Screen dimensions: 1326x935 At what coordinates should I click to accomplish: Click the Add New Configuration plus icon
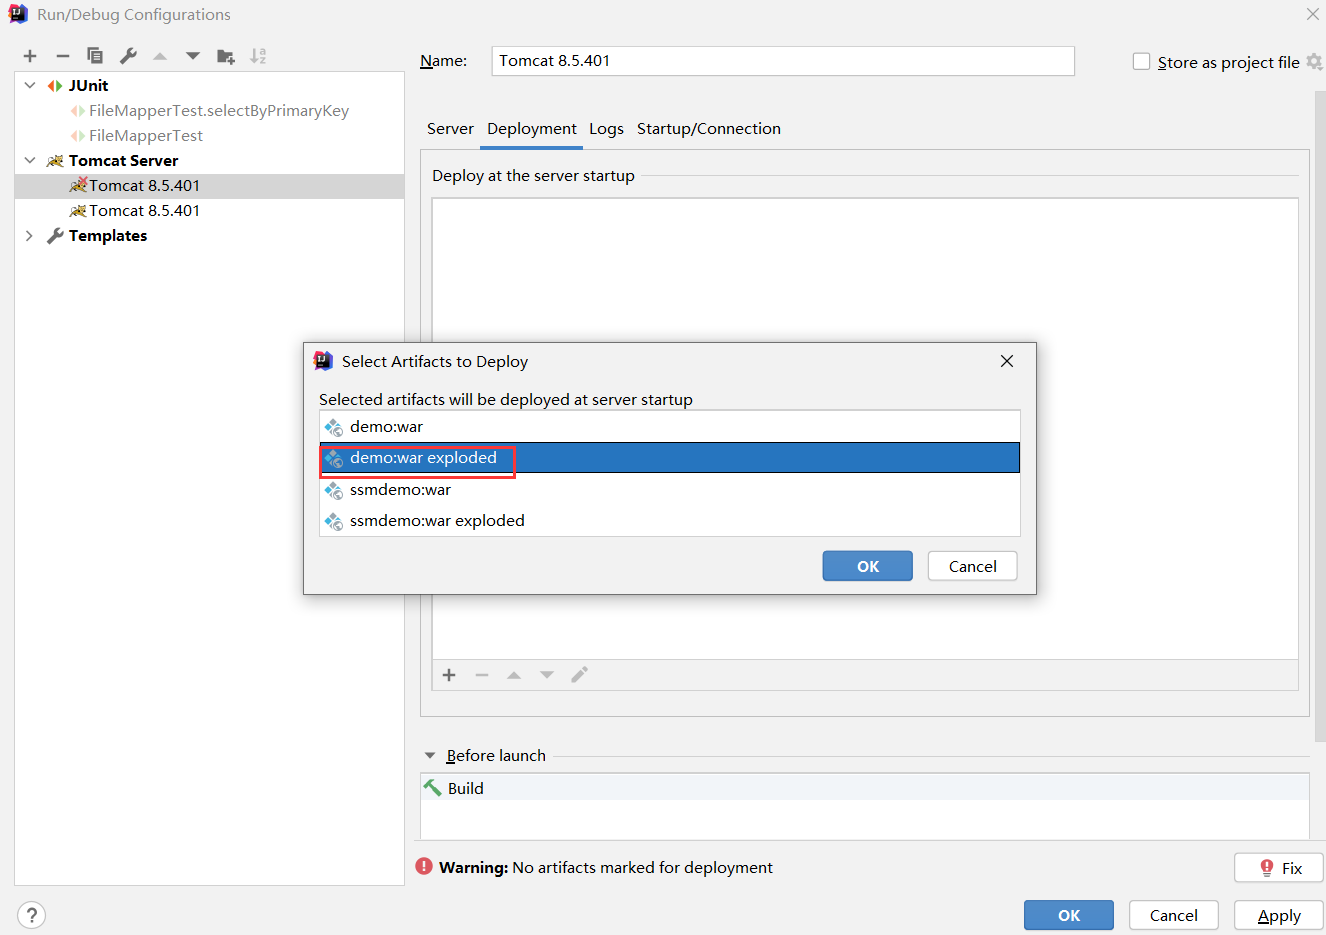[x=30, y=56]
